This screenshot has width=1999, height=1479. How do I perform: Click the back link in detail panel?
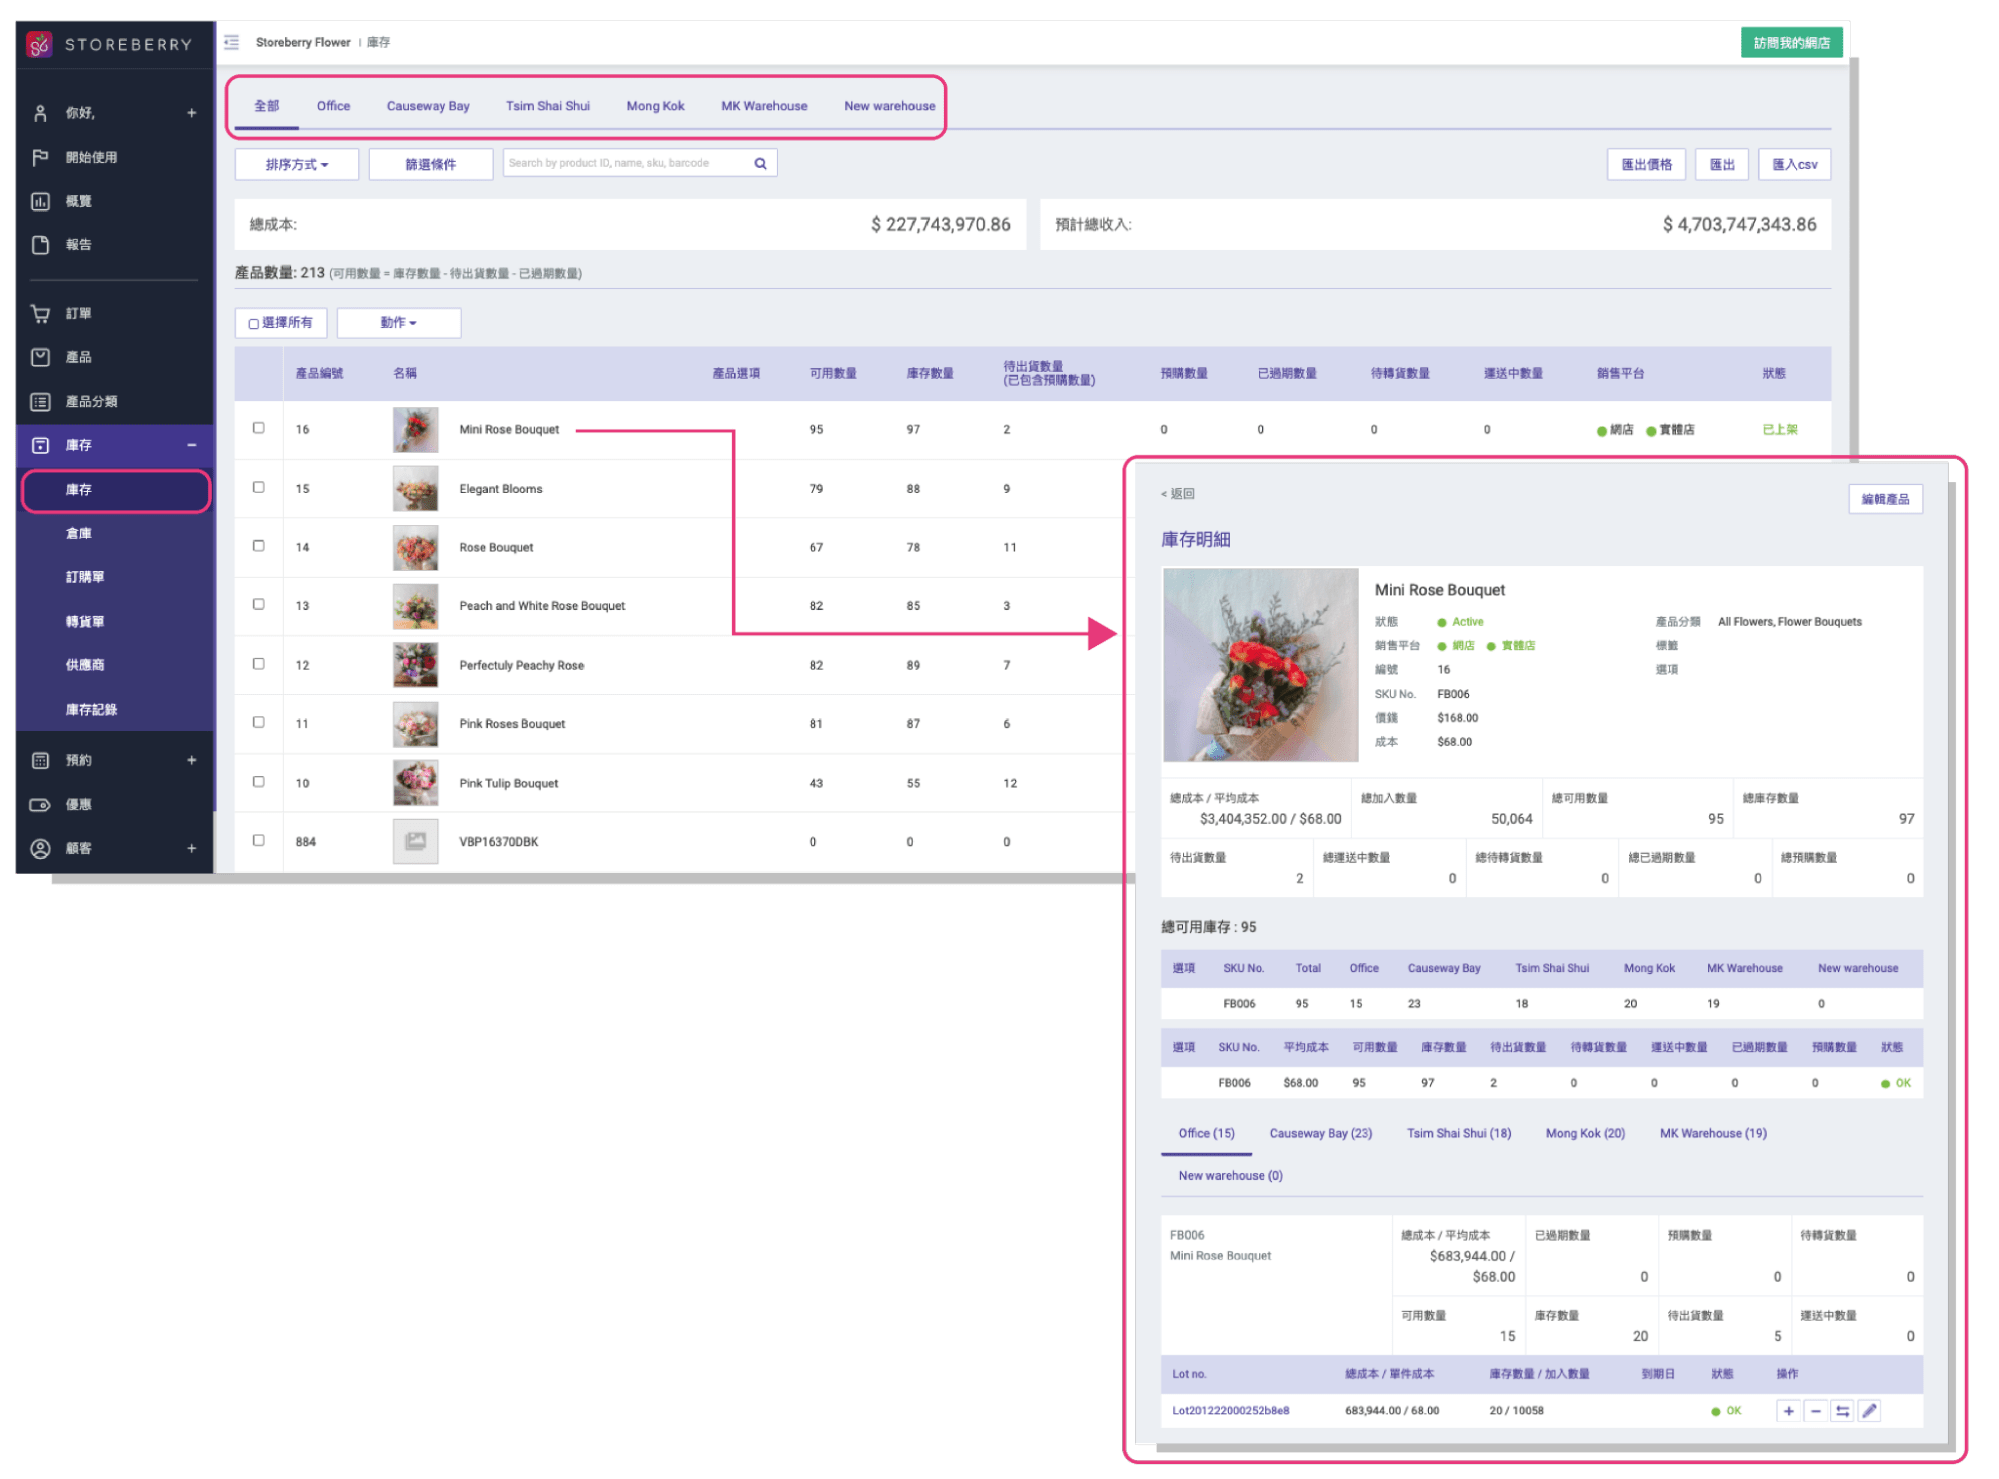[1178, 493]
